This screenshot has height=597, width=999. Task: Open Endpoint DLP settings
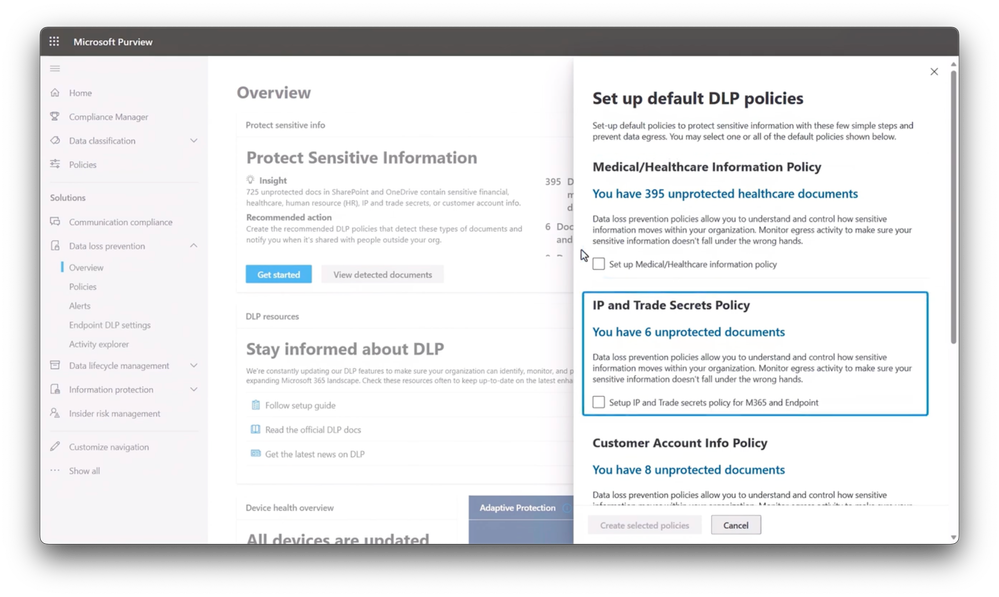pyautogui.click(x=110, y=325)
